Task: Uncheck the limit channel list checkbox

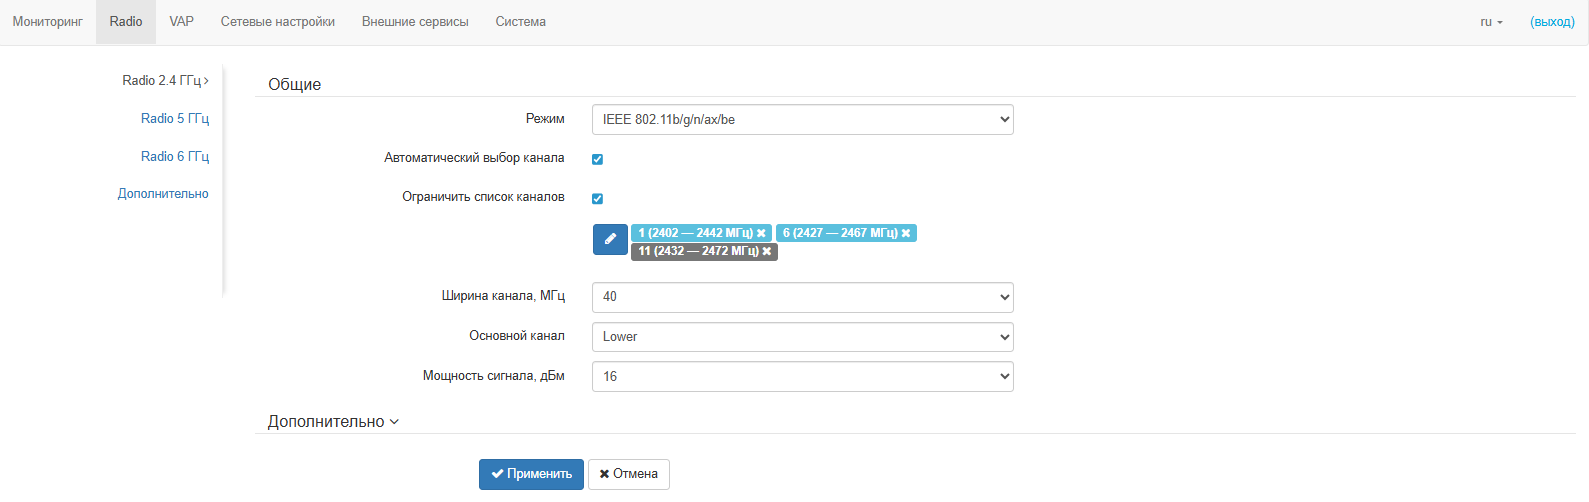Action: tap(597, 199)
